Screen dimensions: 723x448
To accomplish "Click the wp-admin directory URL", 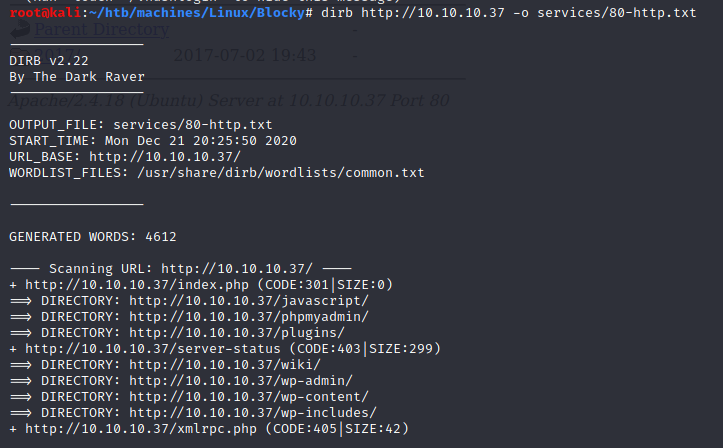I will (x=240, y=381).
